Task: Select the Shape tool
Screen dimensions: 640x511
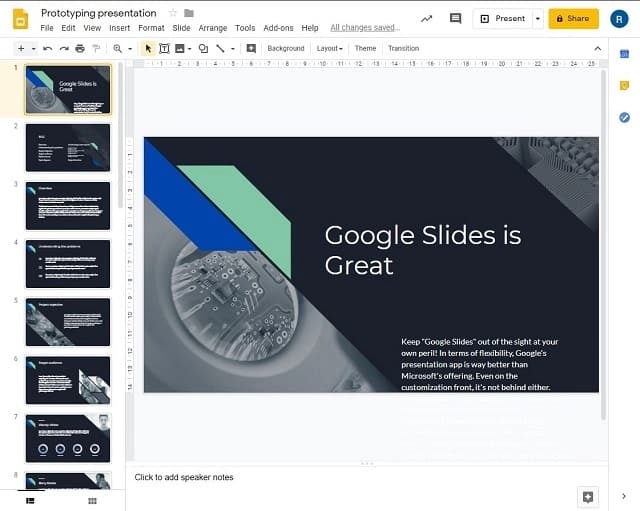Action: coord(203,49)
